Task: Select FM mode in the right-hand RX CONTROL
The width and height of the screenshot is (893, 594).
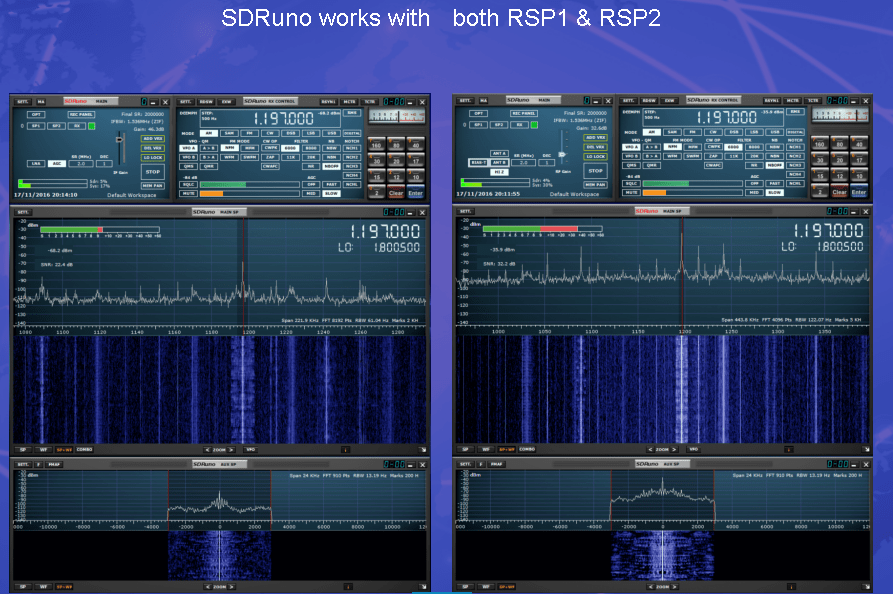Action: (x=693, y=132)
